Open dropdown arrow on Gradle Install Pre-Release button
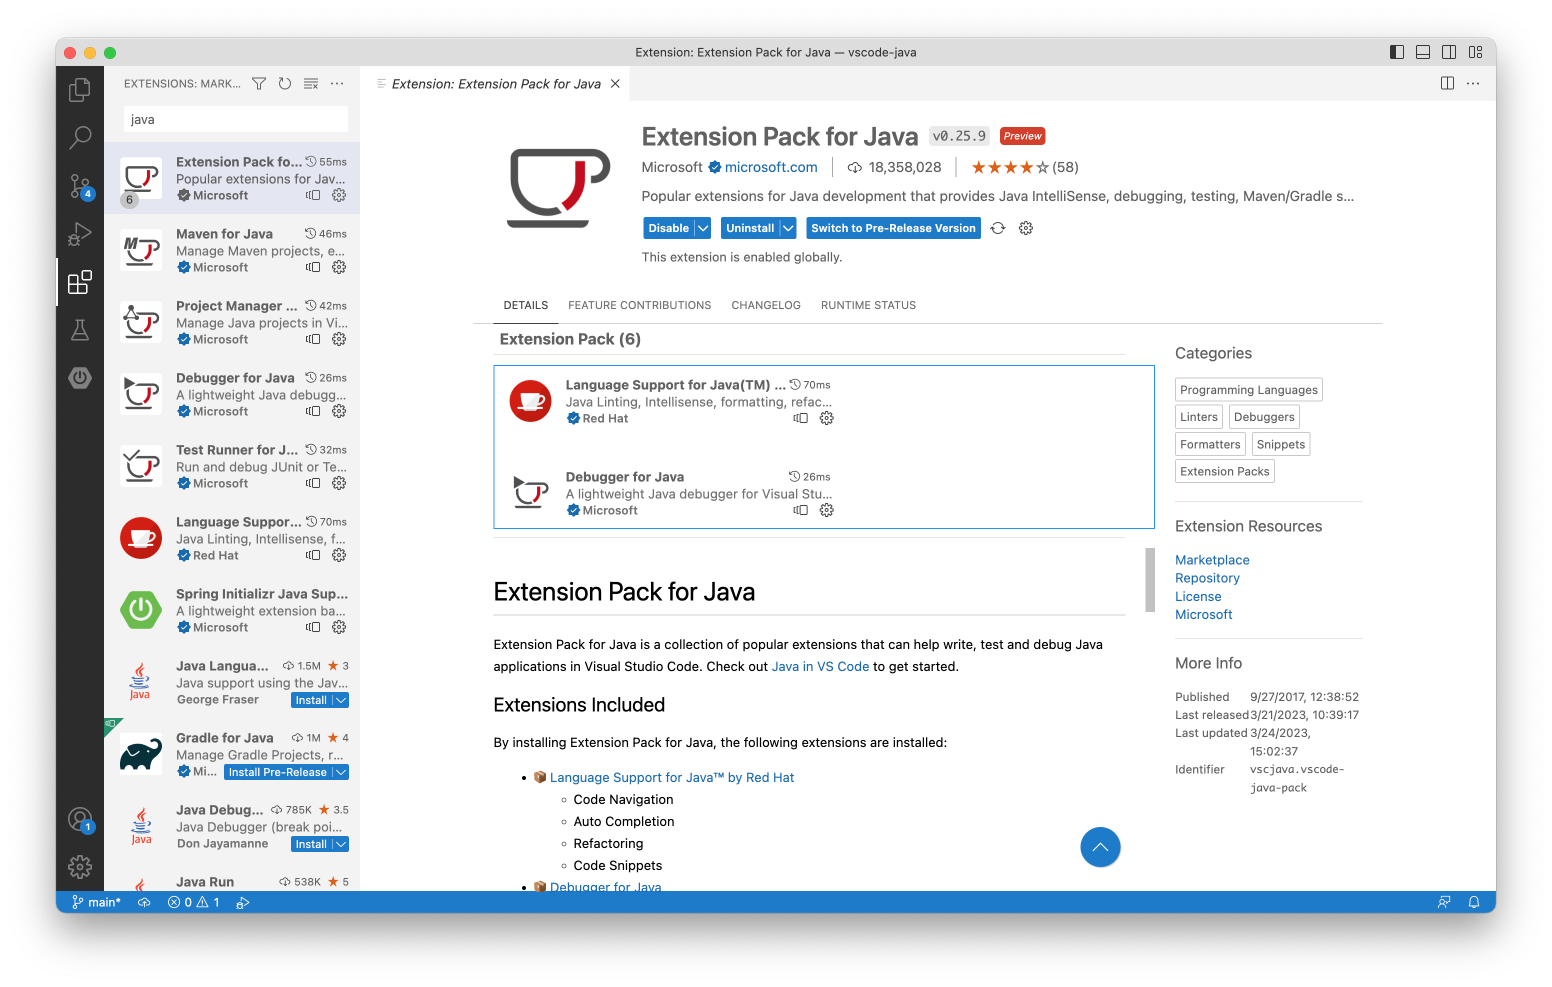This screenshot has width=1552, height=987. [x=340, y=772]
